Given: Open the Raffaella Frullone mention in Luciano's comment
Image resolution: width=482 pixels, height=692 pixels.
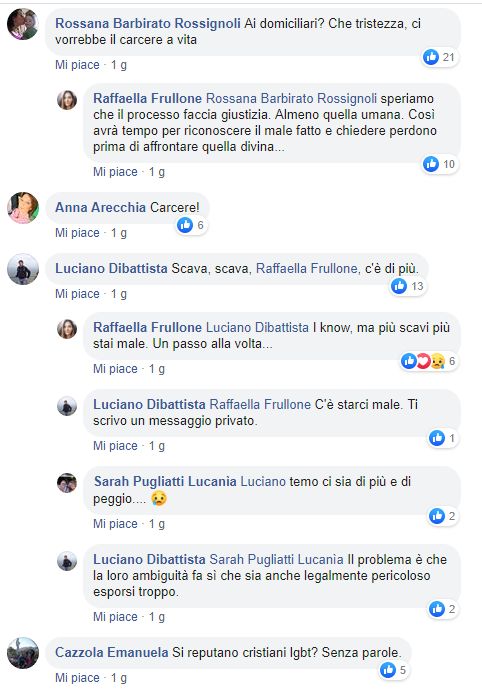Looking at the screenshot, I should [307, 268].
